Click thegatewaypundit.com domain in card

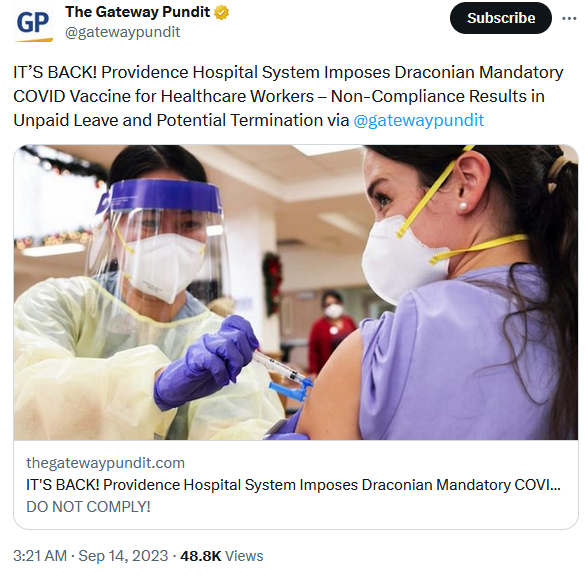click(x=106, y=463)
